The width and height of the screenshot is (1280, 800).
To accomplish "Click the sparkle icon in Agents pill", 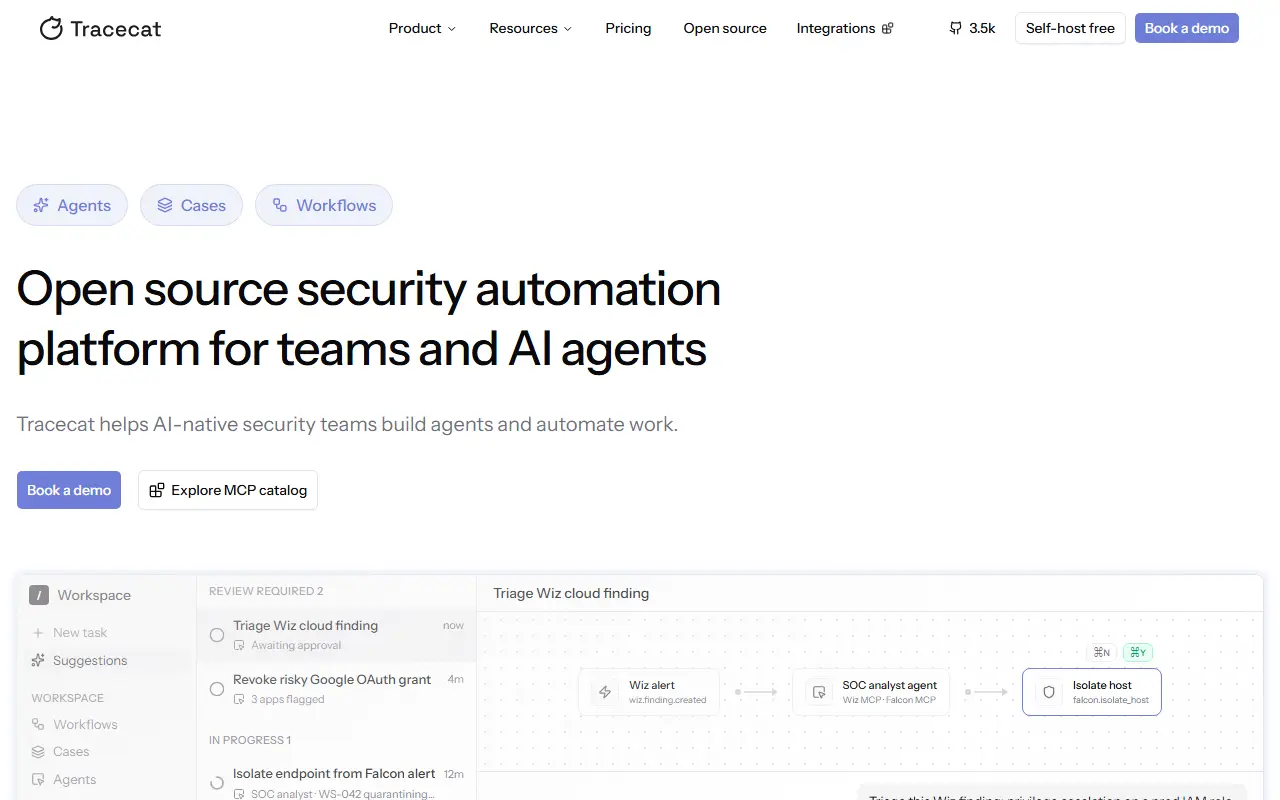I will pyautogui.click(x=41, y=205).
